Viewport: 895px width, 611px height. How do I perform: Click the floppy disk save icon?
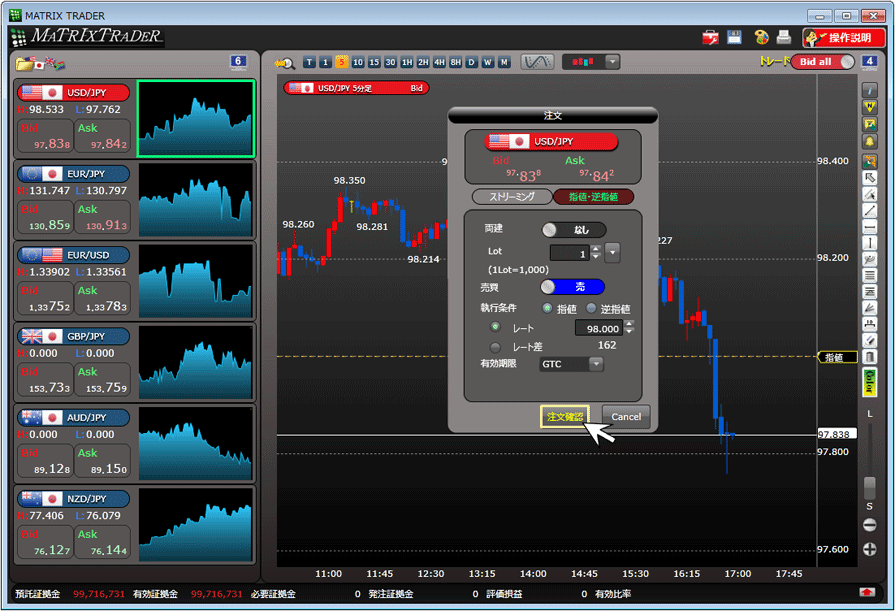pos(734,37)
